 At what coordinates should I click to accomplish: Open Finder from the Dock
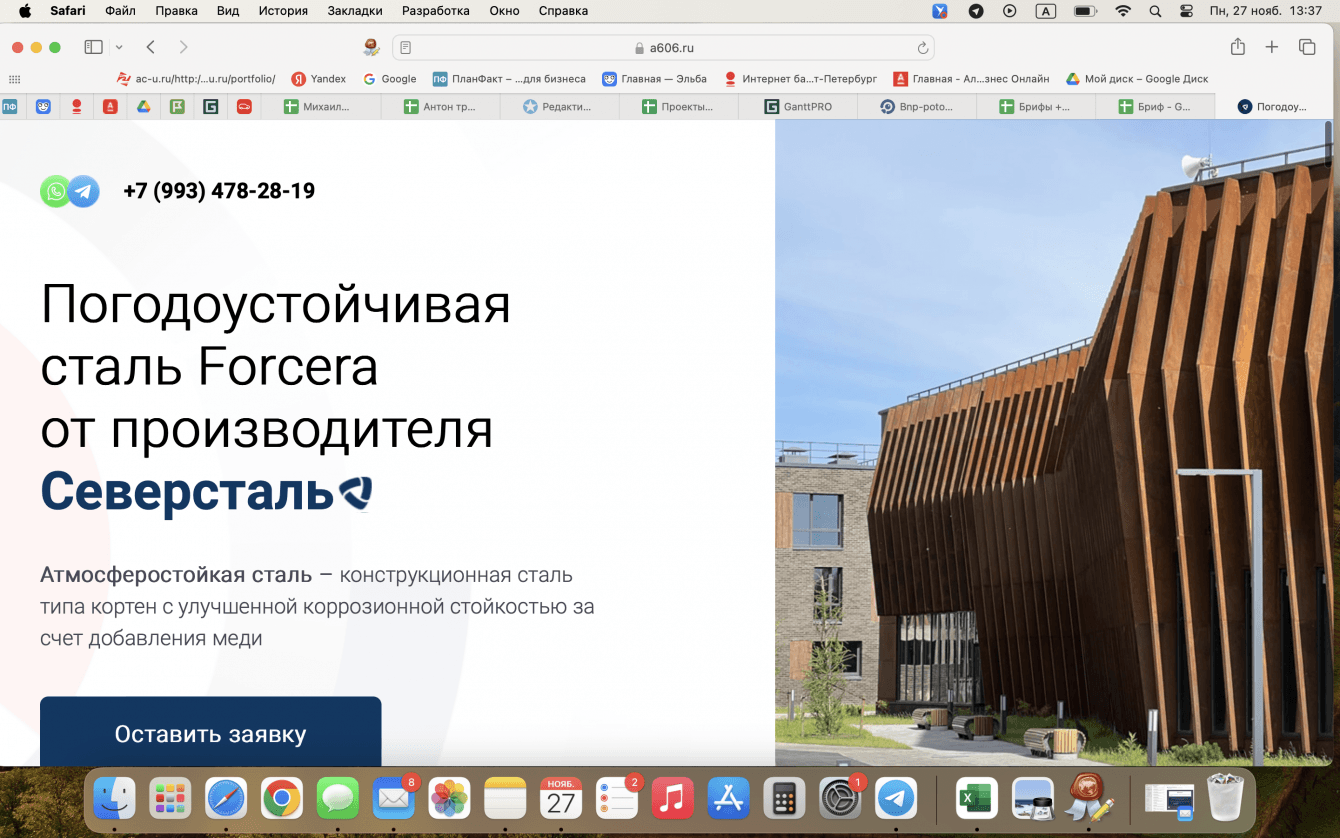(115, 799)
